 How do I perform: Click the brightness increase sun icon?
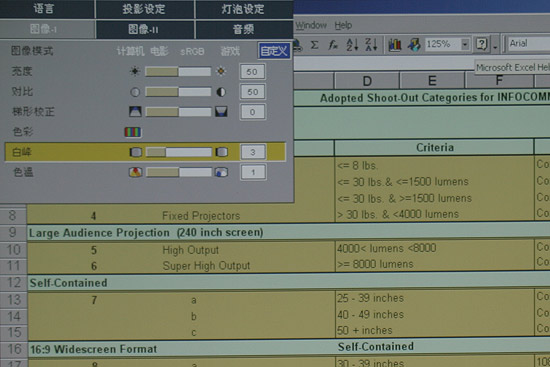pos(221,71)
